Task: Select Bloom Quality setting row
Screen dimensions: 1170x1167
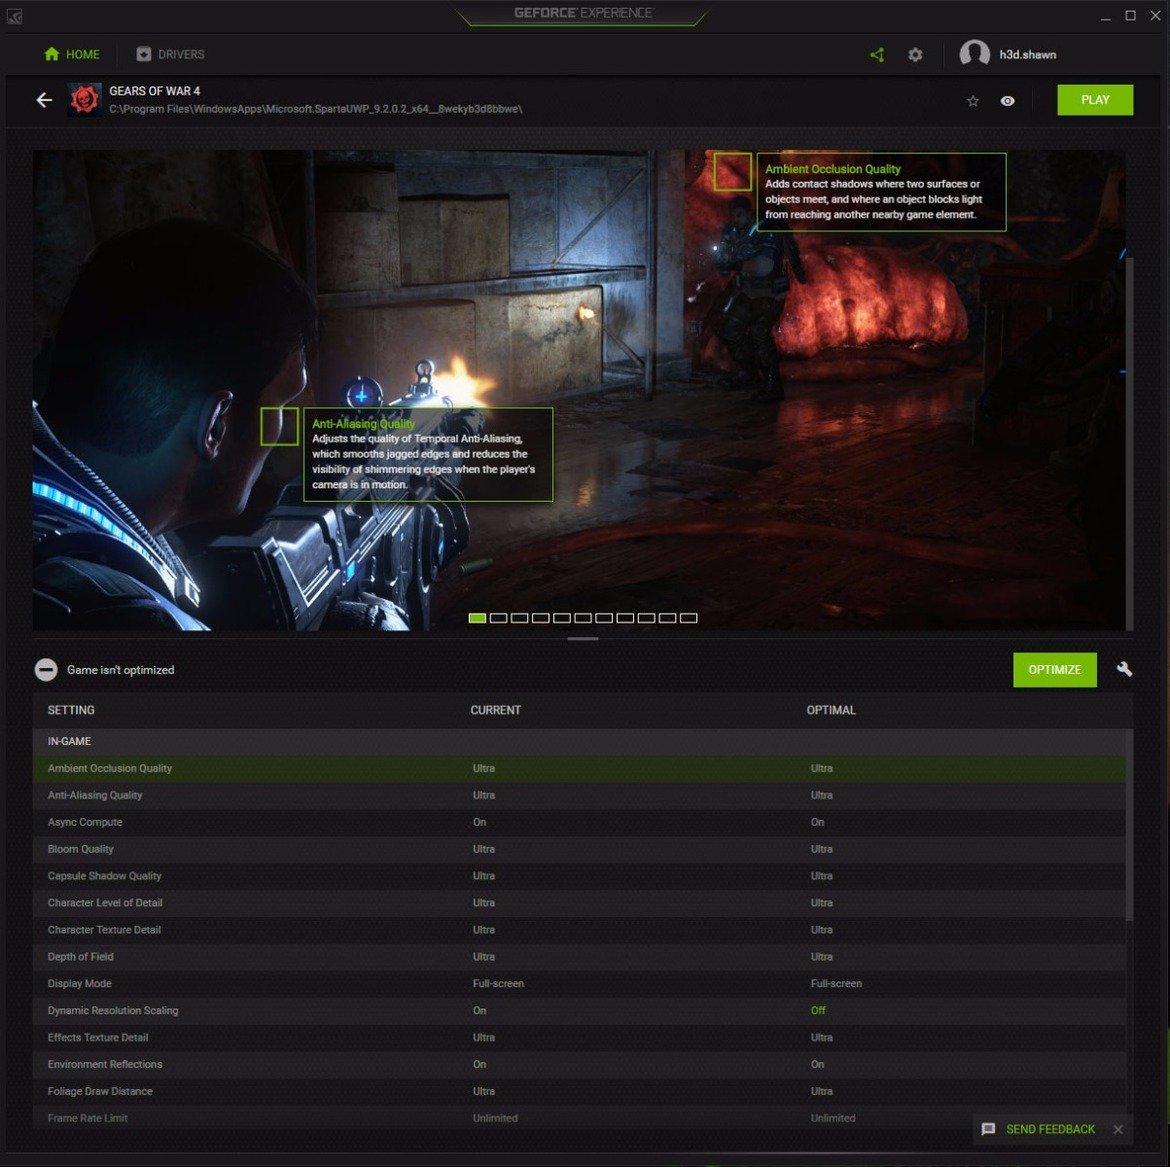Action: click(x=579, y=848)
